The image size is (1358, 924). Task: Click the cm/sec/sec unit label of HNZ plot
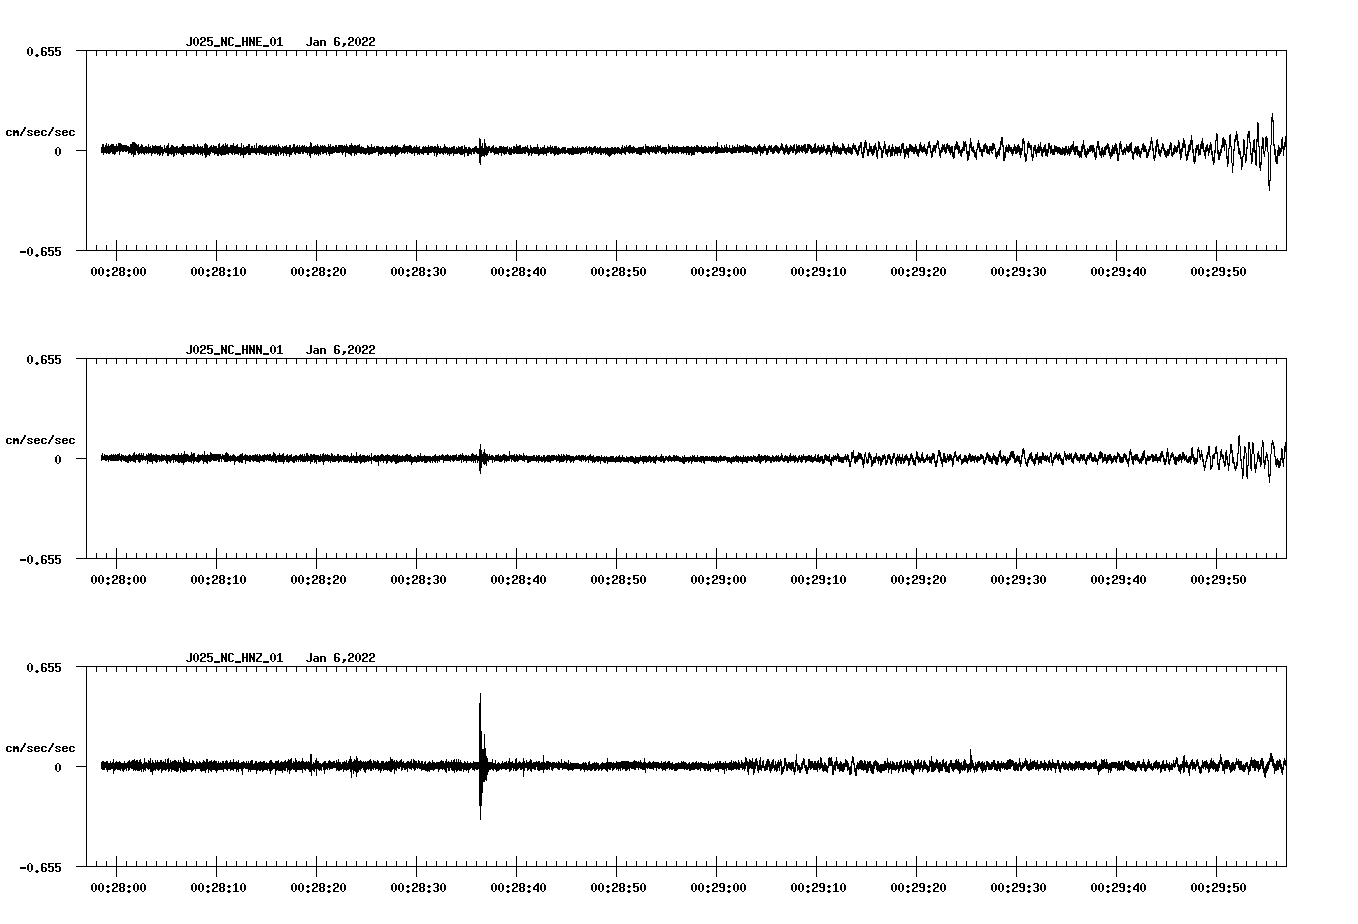coord(40,748)
